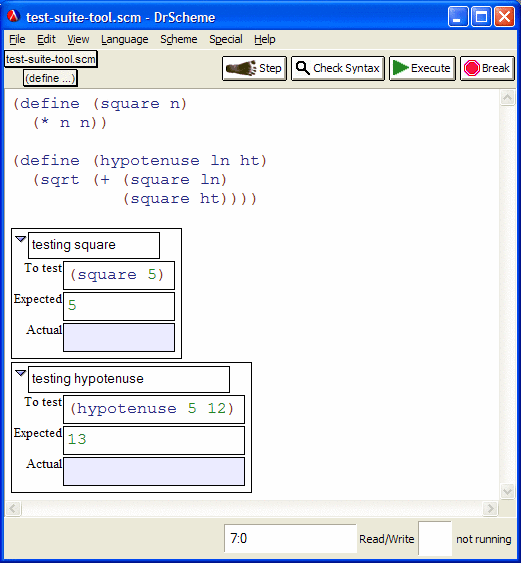Close the DrScheme window
The image size is (521, 563).
[504, 17]
